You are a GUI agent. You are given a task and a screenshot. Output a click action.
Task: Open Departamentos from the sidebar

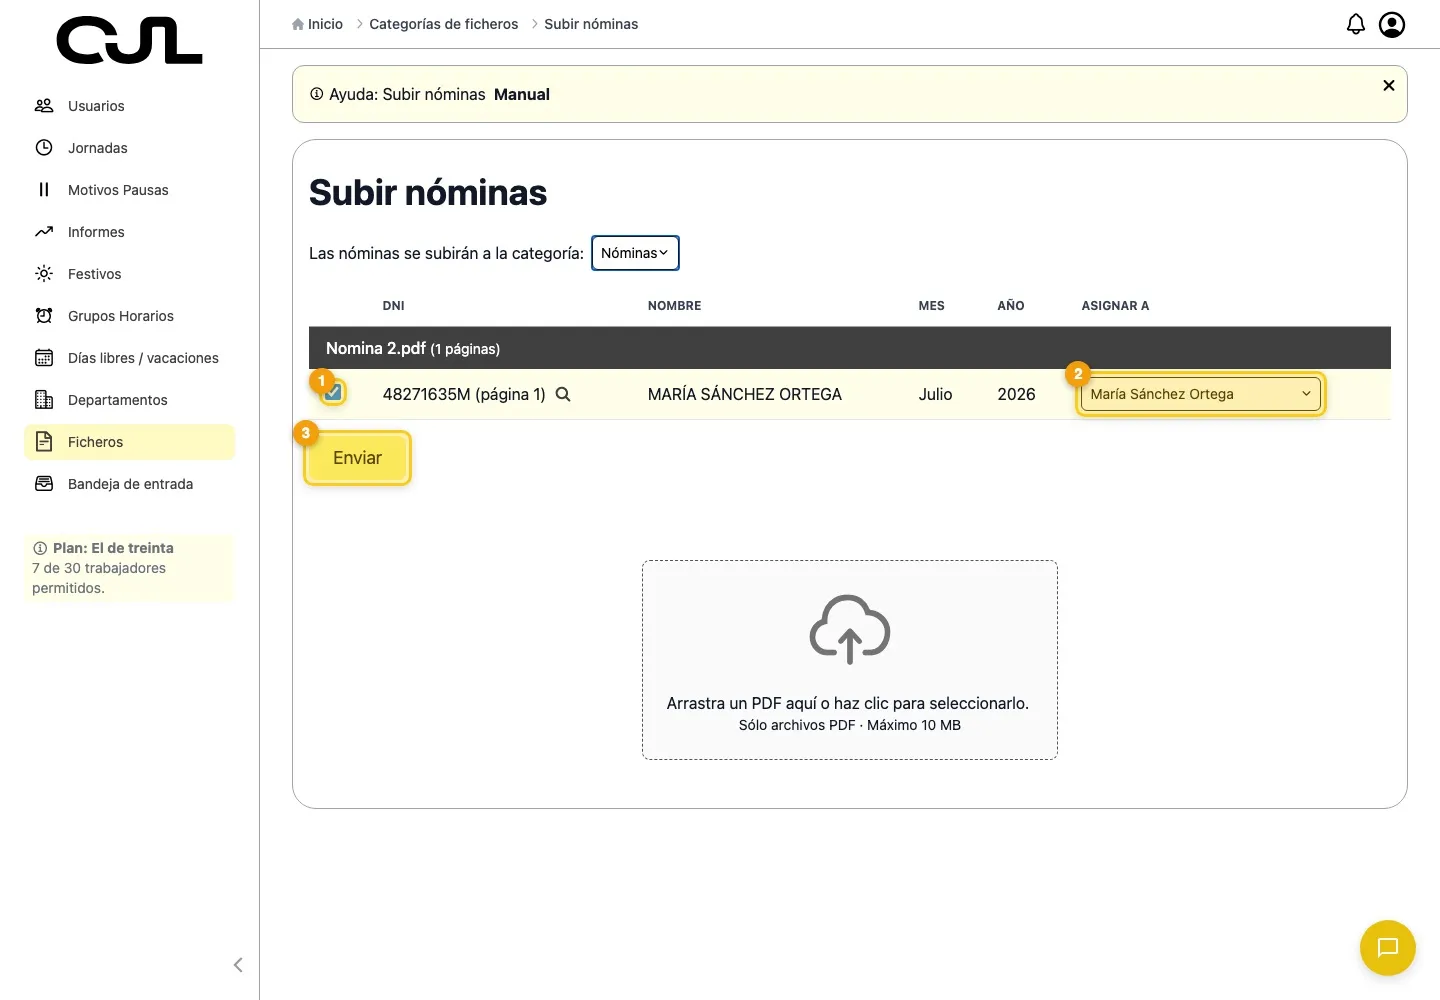[129, 400]
